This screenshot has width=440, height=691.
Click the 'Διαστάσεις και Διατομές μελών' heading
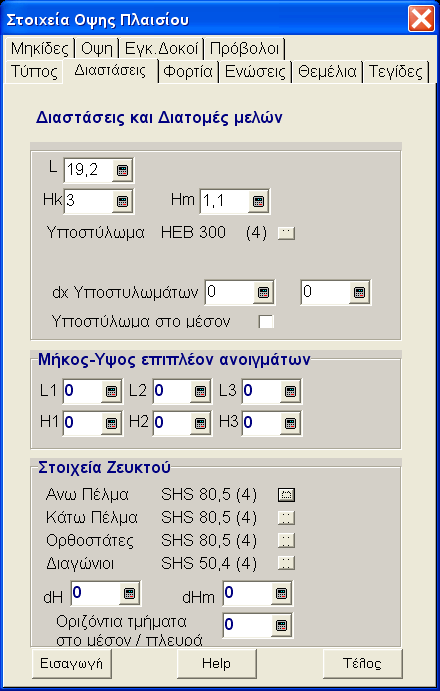click(159, 118)
